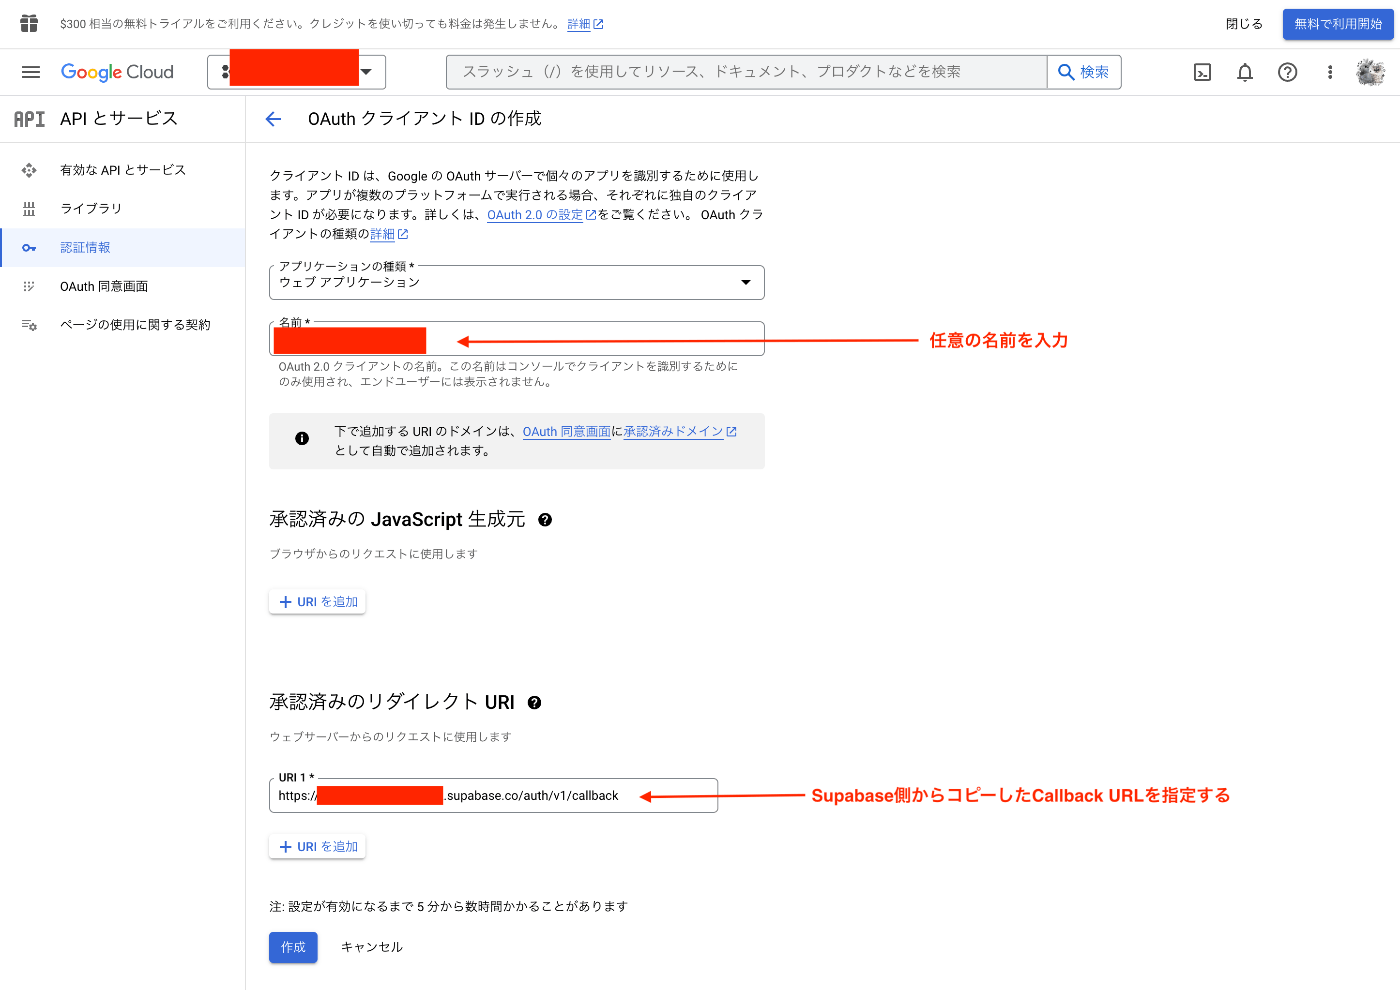Click the ライブラリ sidebar icon
This screenshot has width=1400, height=990.
[29, 209]
